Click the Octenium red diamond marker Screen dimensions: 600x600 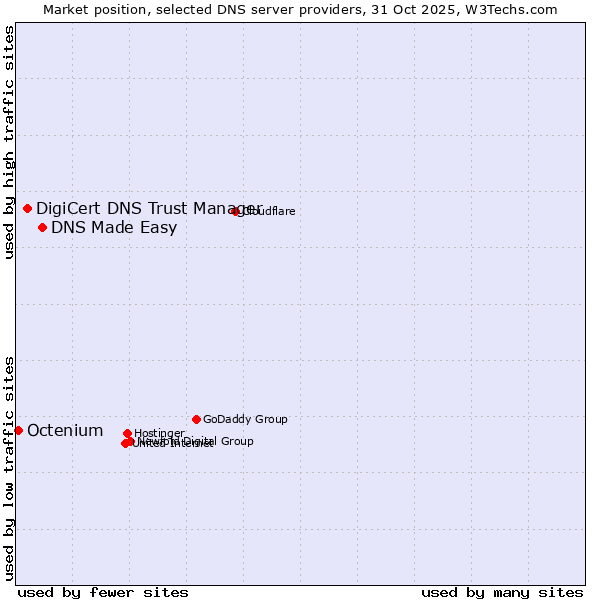point(18,430)
